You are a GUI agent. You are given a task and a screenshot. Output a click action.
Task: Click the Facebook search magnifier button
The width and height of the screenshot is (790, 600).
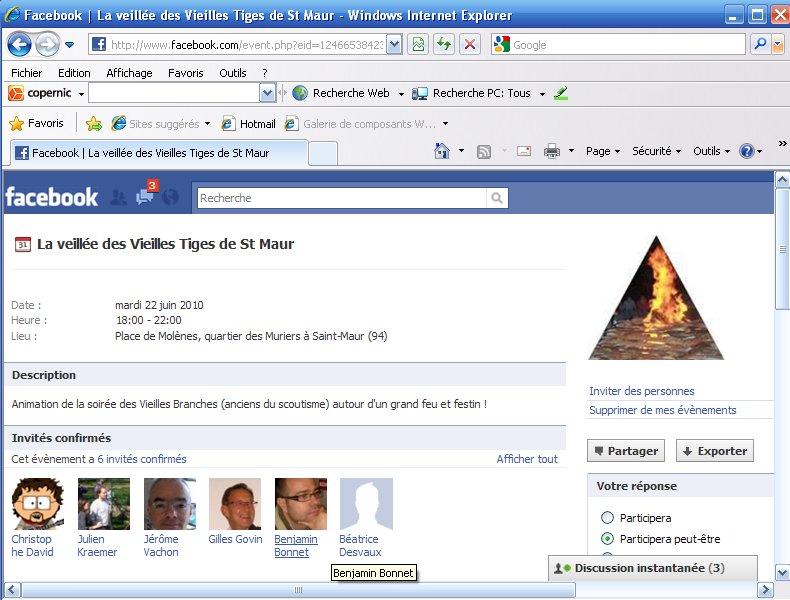click(x=497, y=198)
